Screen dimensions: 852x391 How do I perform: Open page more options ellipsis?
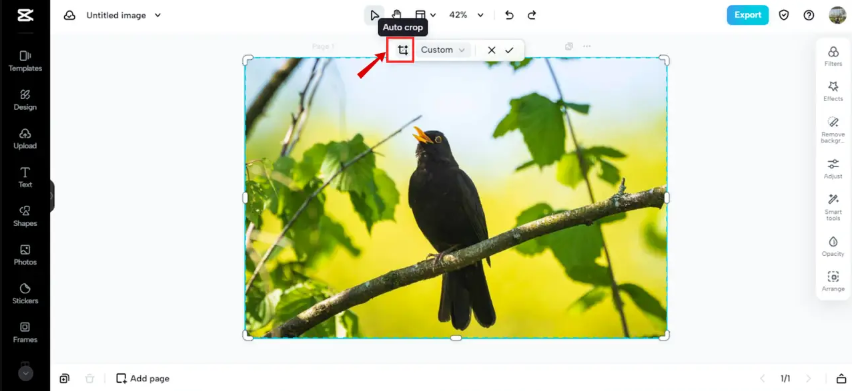pos(587,47)
